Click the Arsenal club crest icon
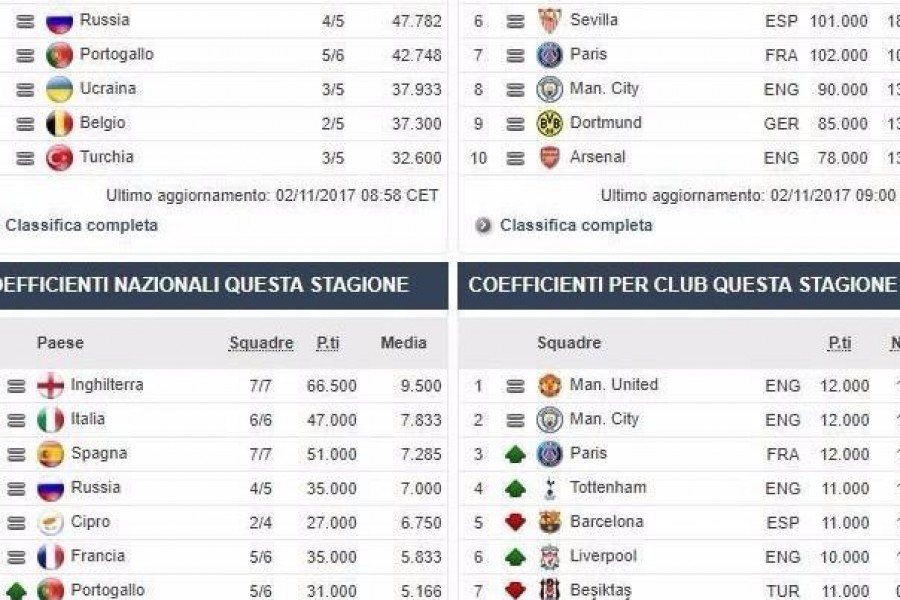The width and height of the screenshot is (900, 600). coord(549,157)
